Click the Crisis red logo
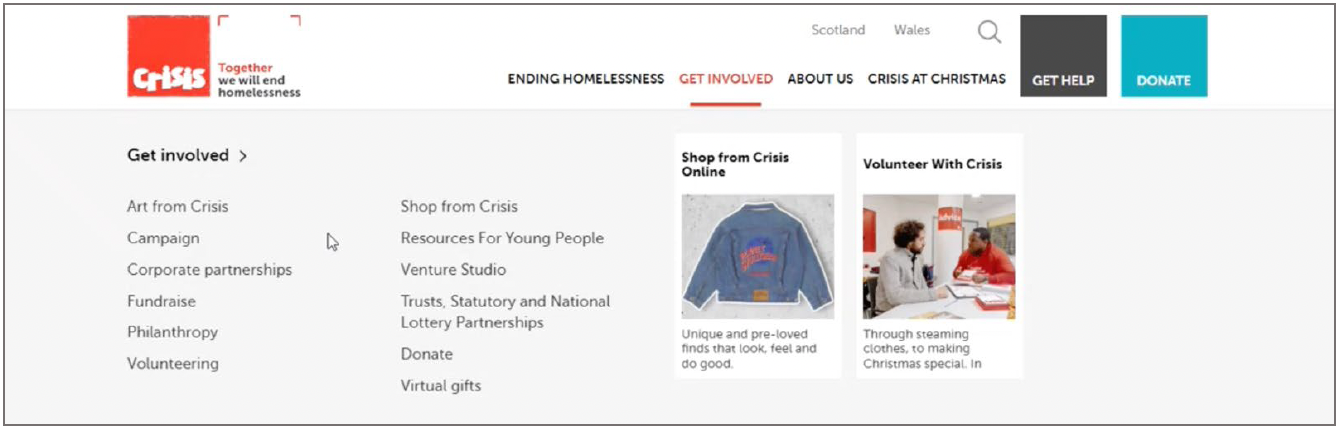 [x=167, y=57]
